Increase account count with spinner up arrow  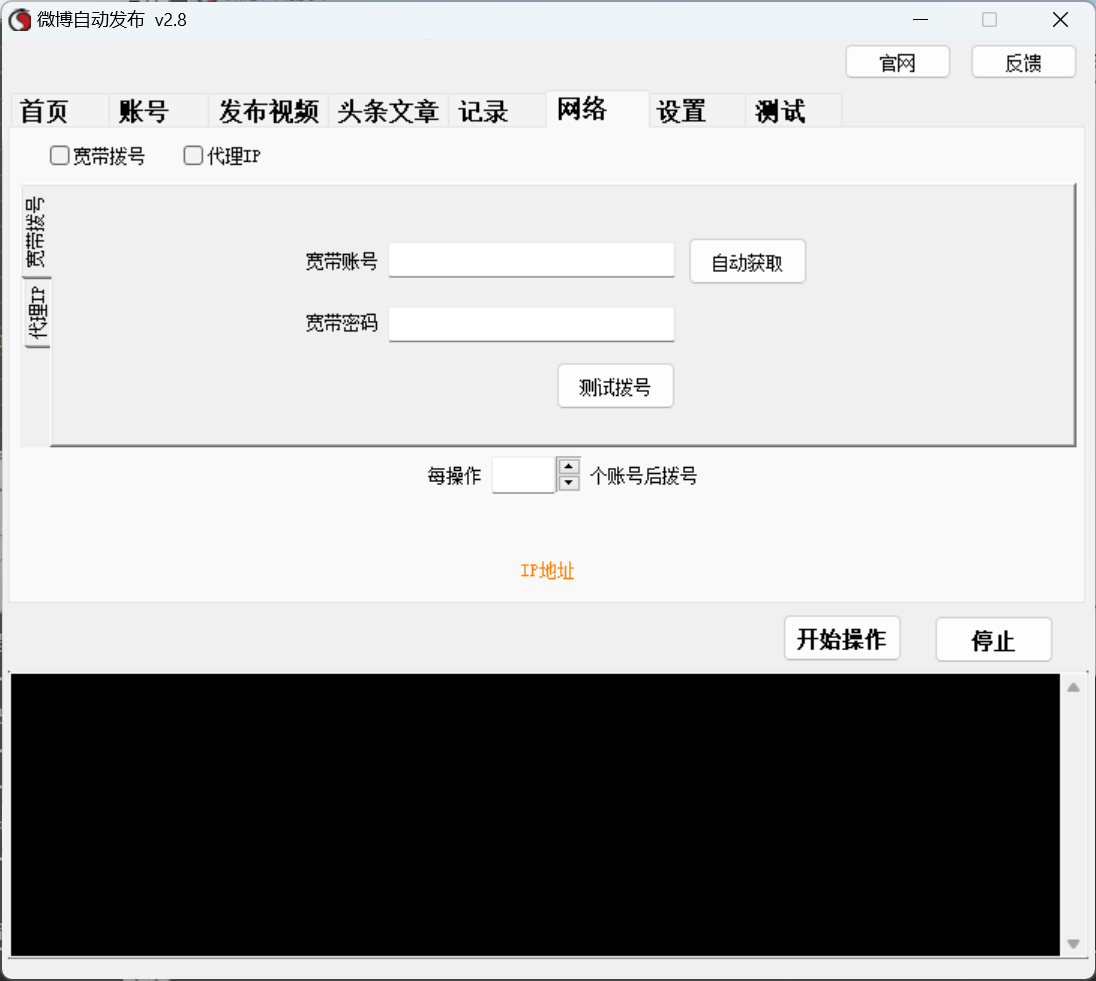point(569,466)
